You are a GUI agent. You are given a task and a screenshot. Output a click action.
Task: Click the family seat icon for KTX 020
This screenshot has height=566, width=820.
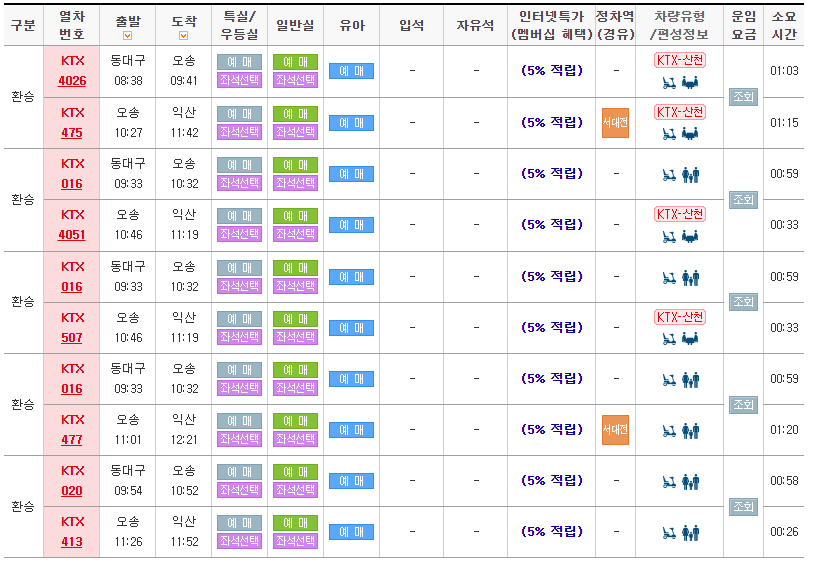point(690,482)
